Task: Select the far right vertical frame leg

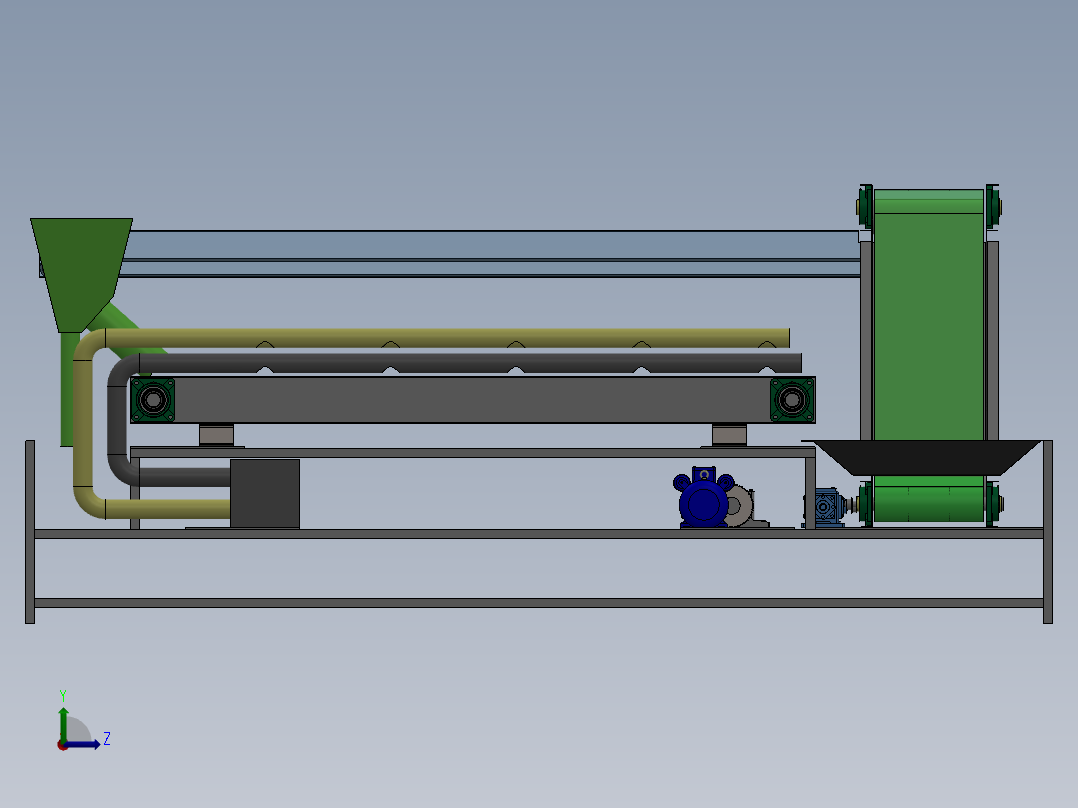Action: click(x=1048, y=532)
